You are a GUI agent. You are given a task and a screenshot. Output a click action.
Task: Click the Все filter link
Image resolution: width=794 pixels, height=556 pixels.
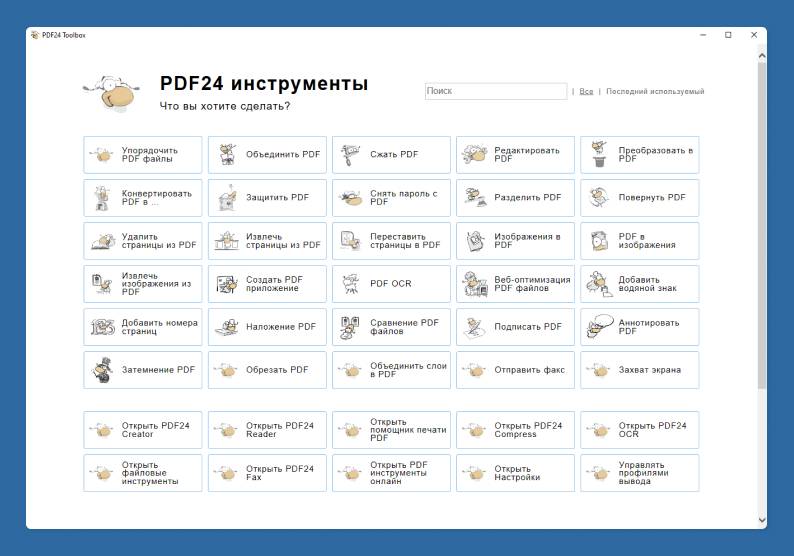[x=586, y=92]
